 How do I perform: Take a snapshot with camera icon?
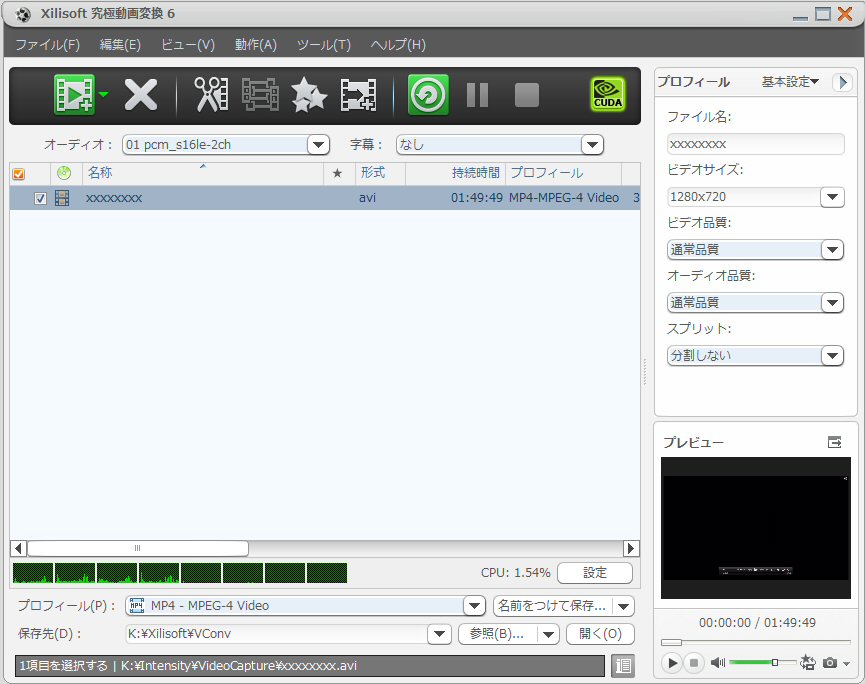pyautogui.click(x=830, y=662)
